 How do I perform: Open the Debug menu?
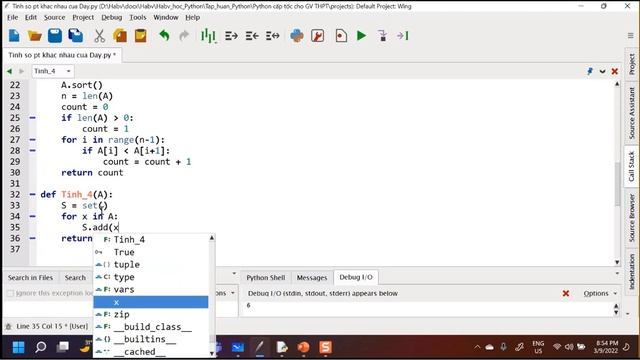(111, 18)
